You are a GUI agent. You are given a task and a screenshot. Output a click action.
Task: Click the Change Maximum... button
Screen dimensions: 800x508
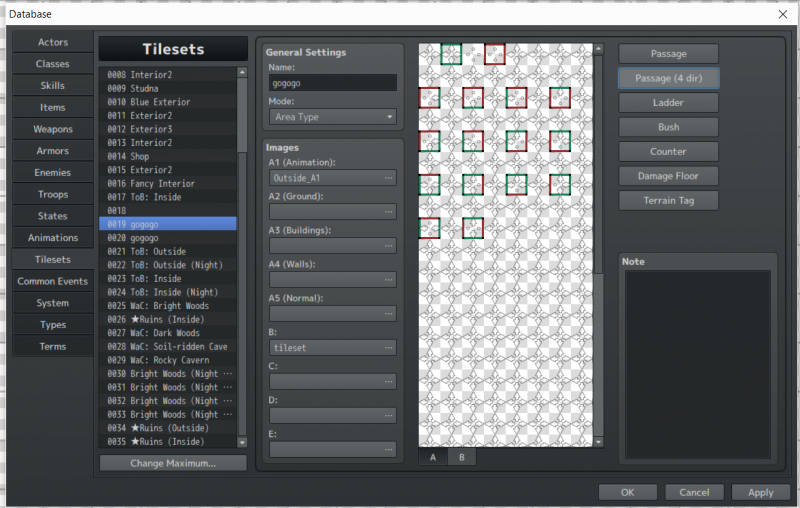(x=173, y=463)
